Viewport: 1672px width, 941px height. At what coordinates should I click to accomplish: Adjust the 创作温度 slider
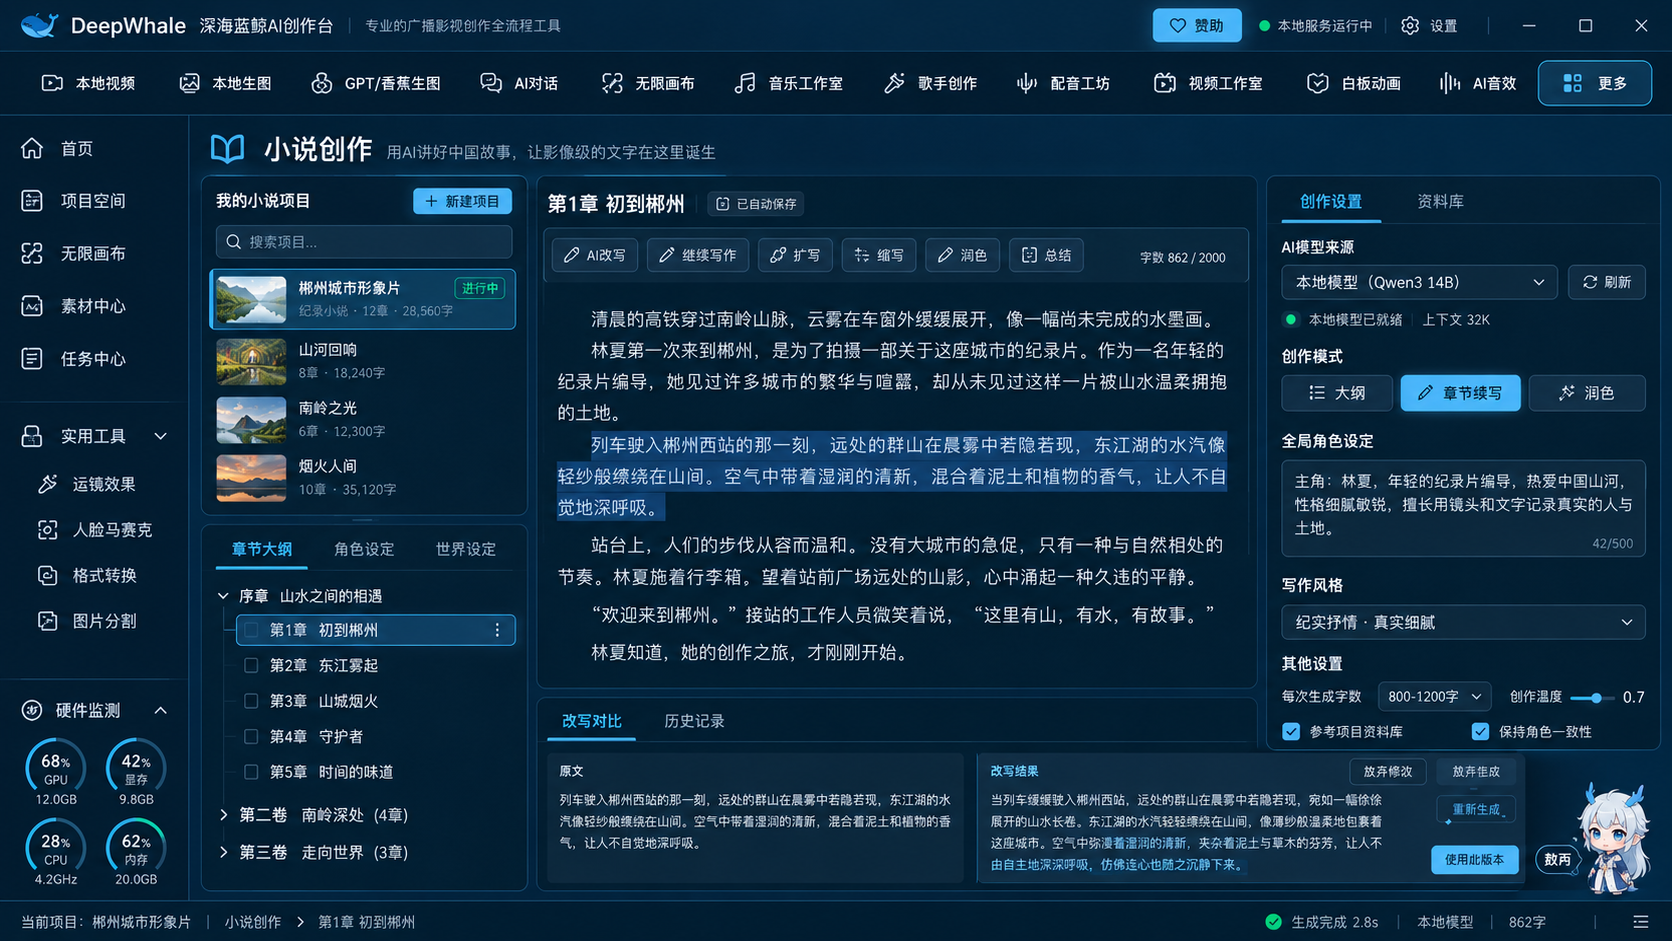1595,698
